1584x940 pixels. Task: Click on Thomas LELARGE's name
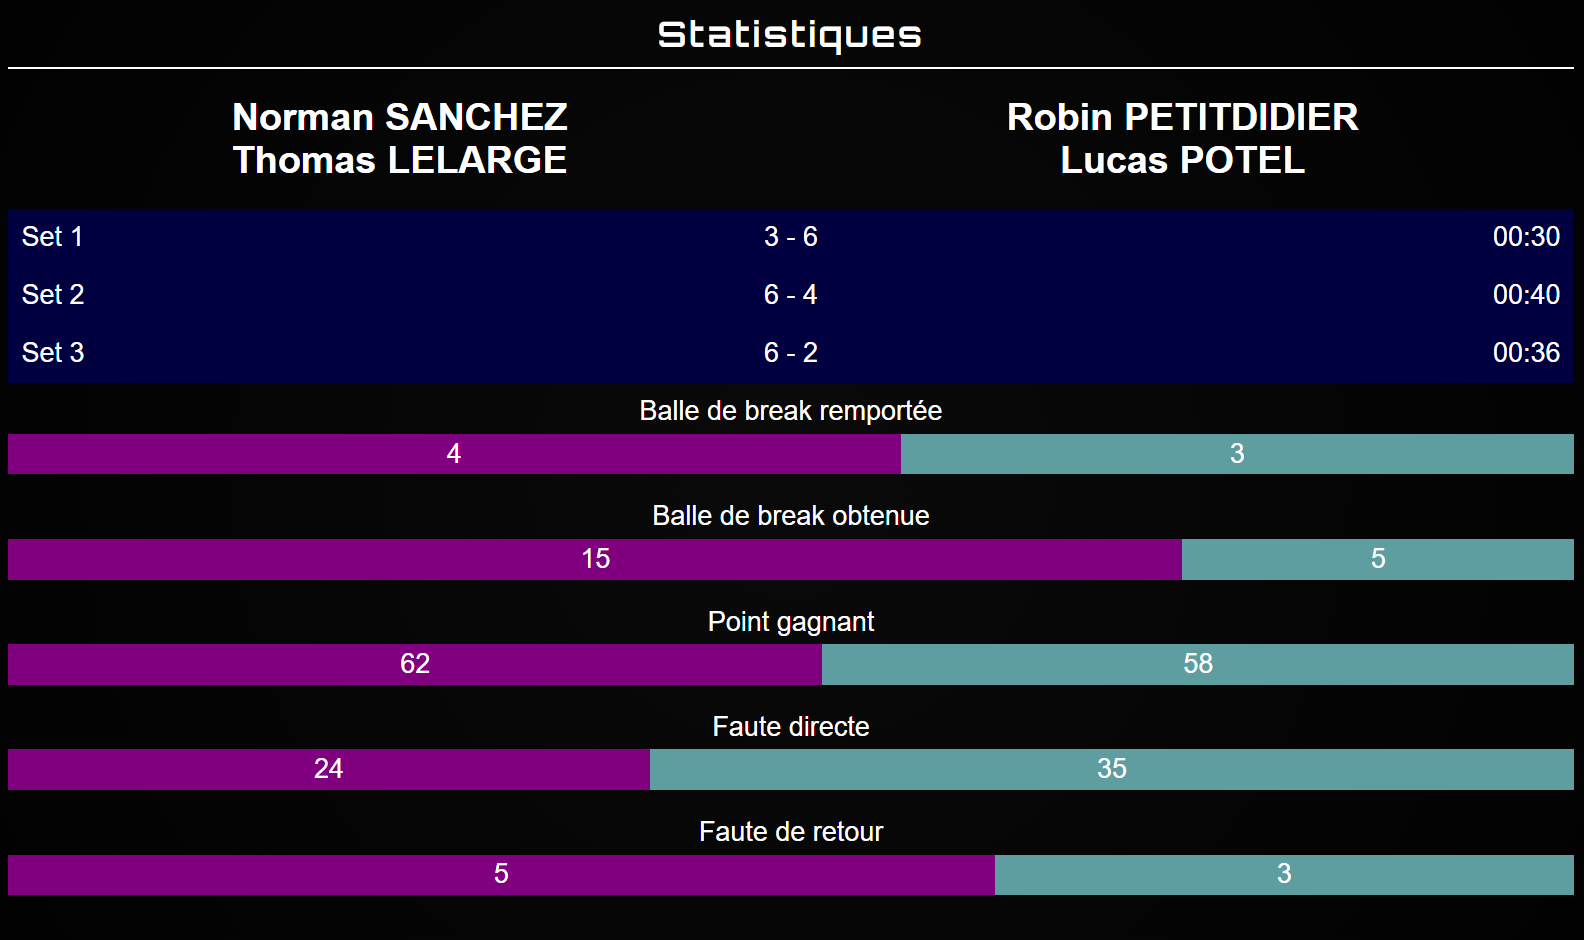tap(399, 160)
